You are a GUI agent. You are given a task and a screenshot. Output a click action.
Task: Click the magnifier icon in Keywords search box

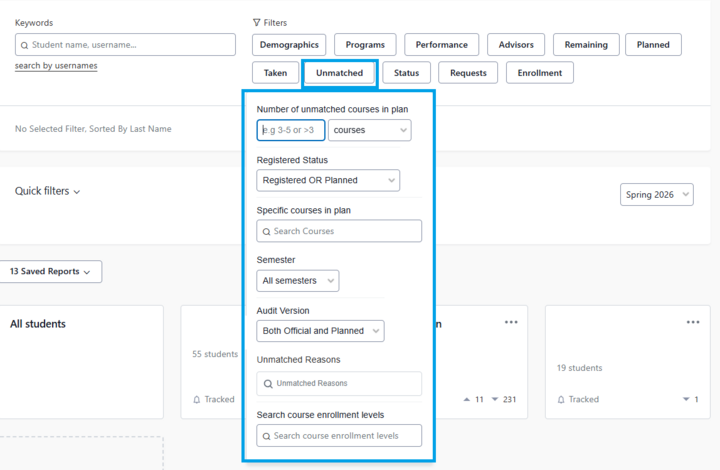click(24, 45)
